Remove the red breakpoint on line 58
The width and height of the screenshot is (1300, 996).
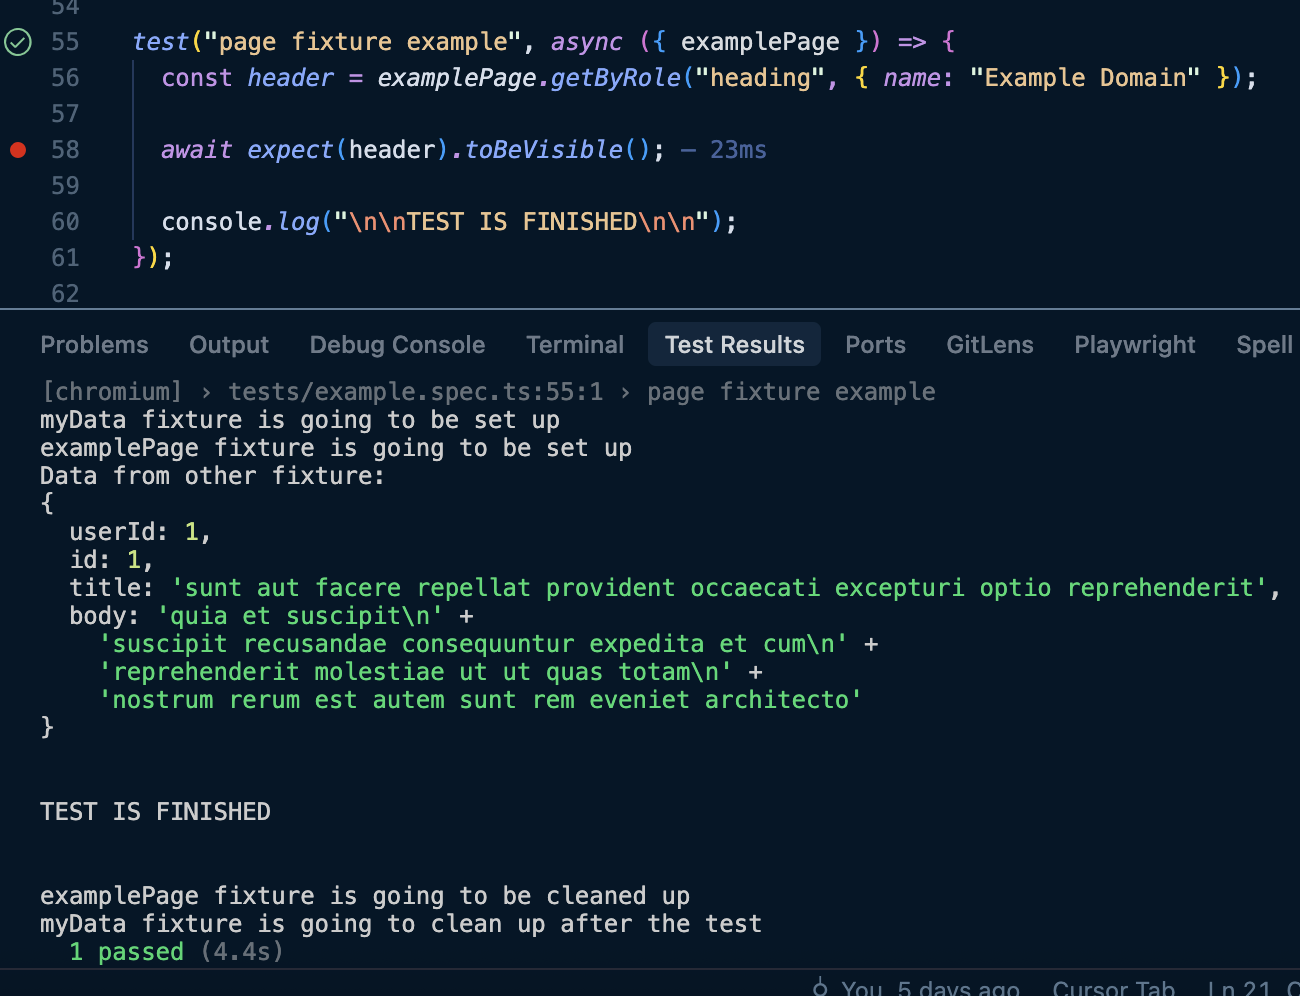(x=18, y=150)
